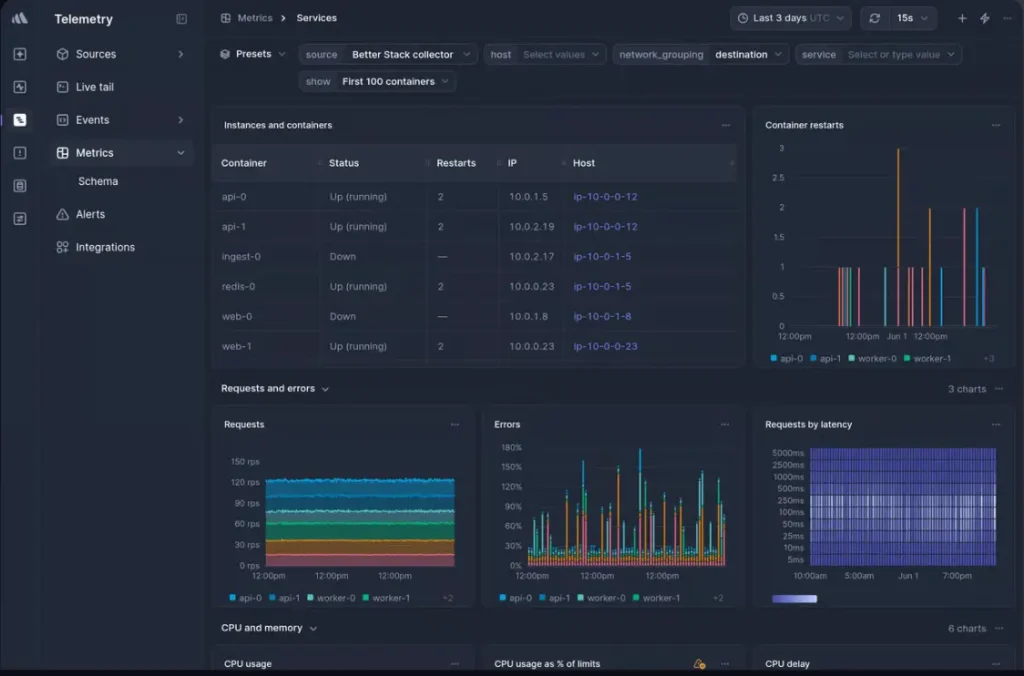
Task: Click the Metrics grid icon
Action: (62, 153)
